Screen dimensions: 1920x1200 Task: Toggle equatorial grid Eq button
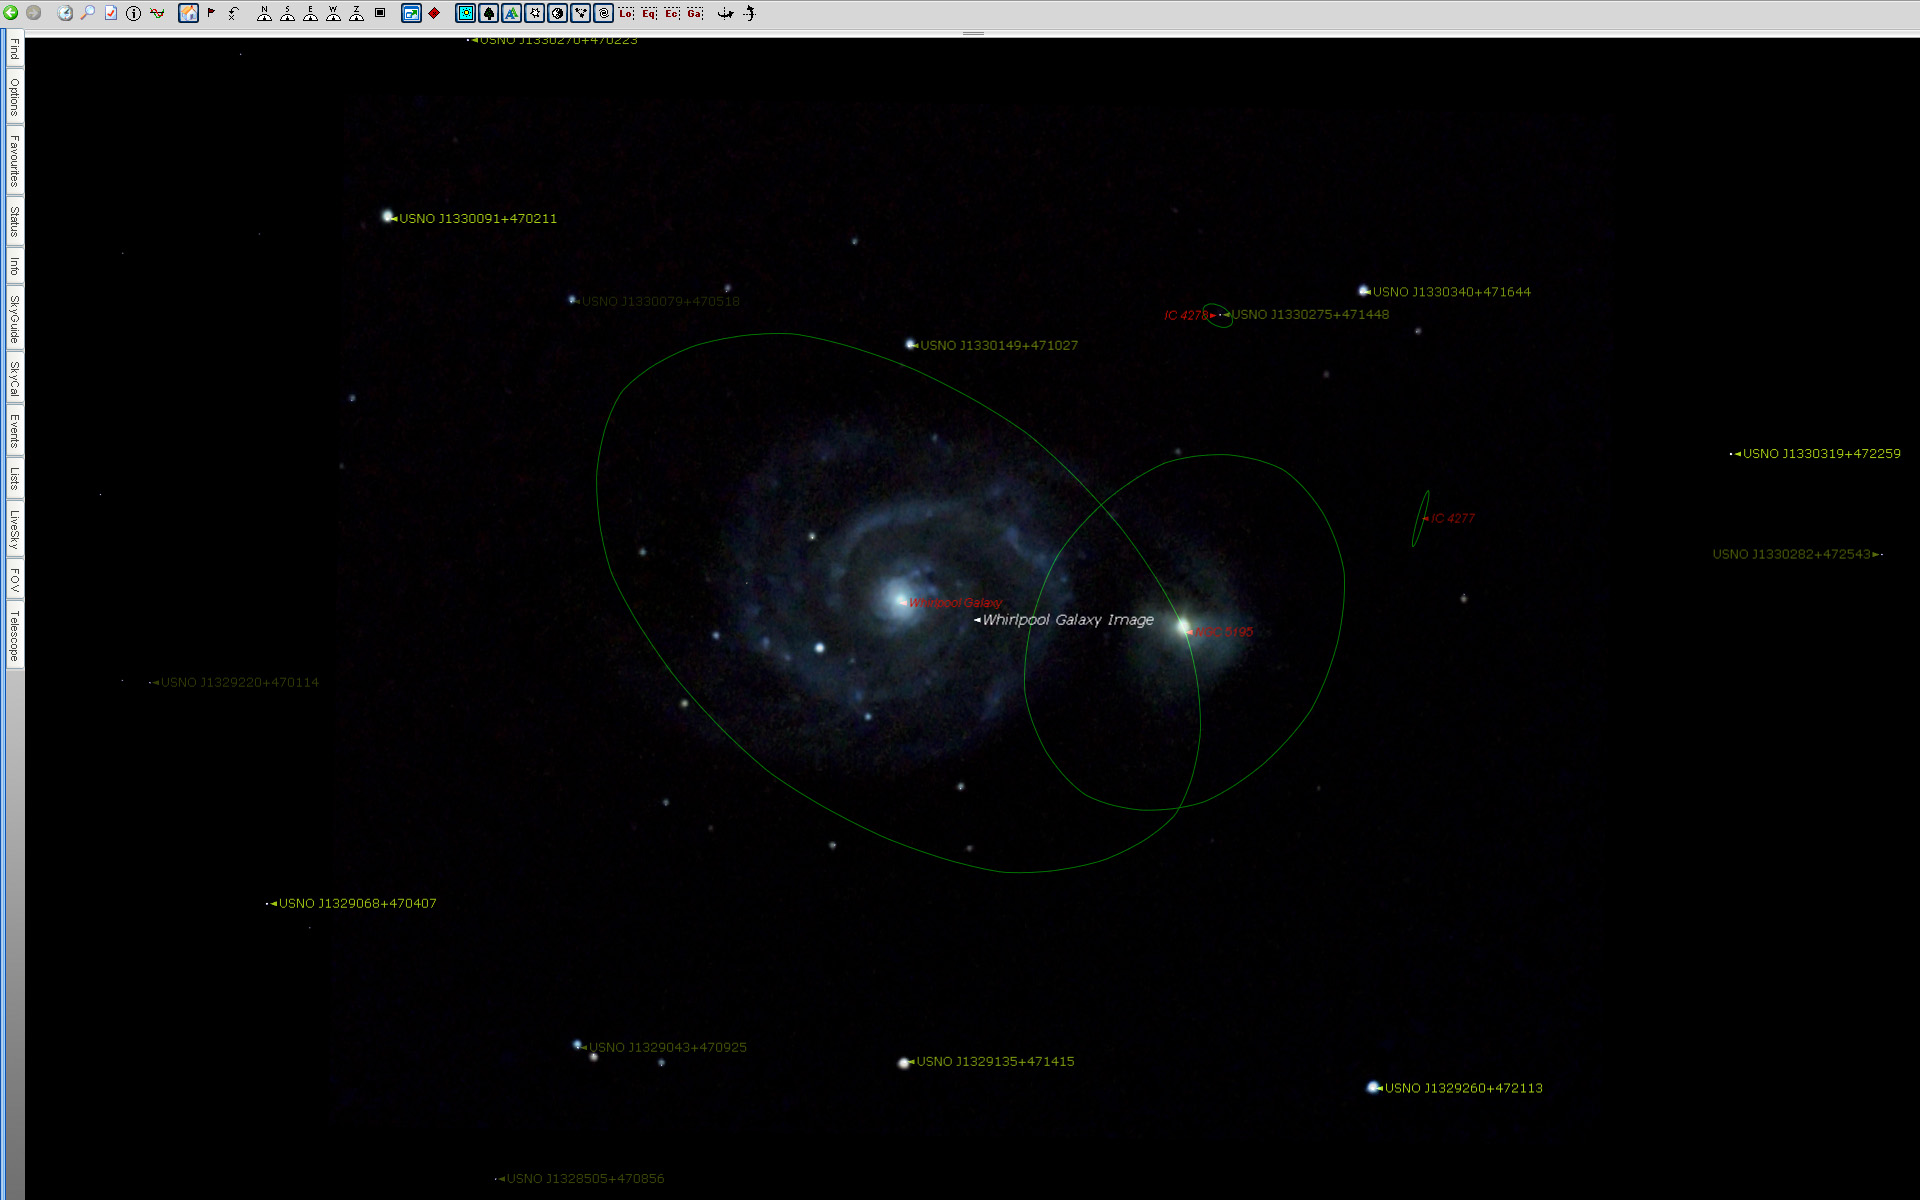click(x=649, y=13)
